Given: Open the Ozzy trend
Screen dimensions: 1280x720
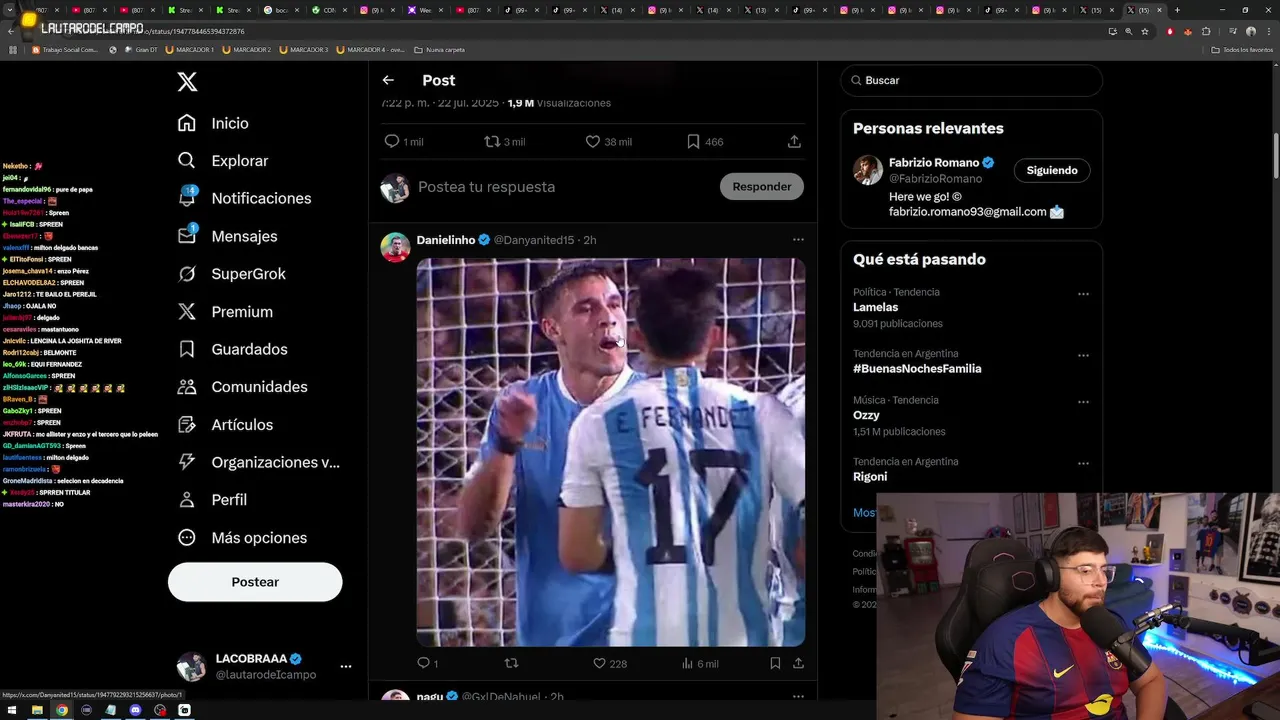Looking at the screenshot, I should tap(866, 415).
